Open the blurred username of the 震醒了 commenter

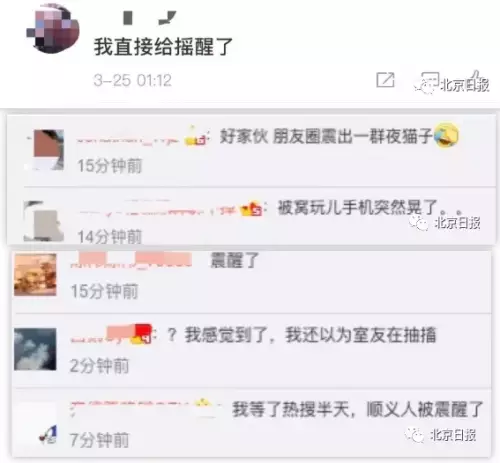(131, 260)
